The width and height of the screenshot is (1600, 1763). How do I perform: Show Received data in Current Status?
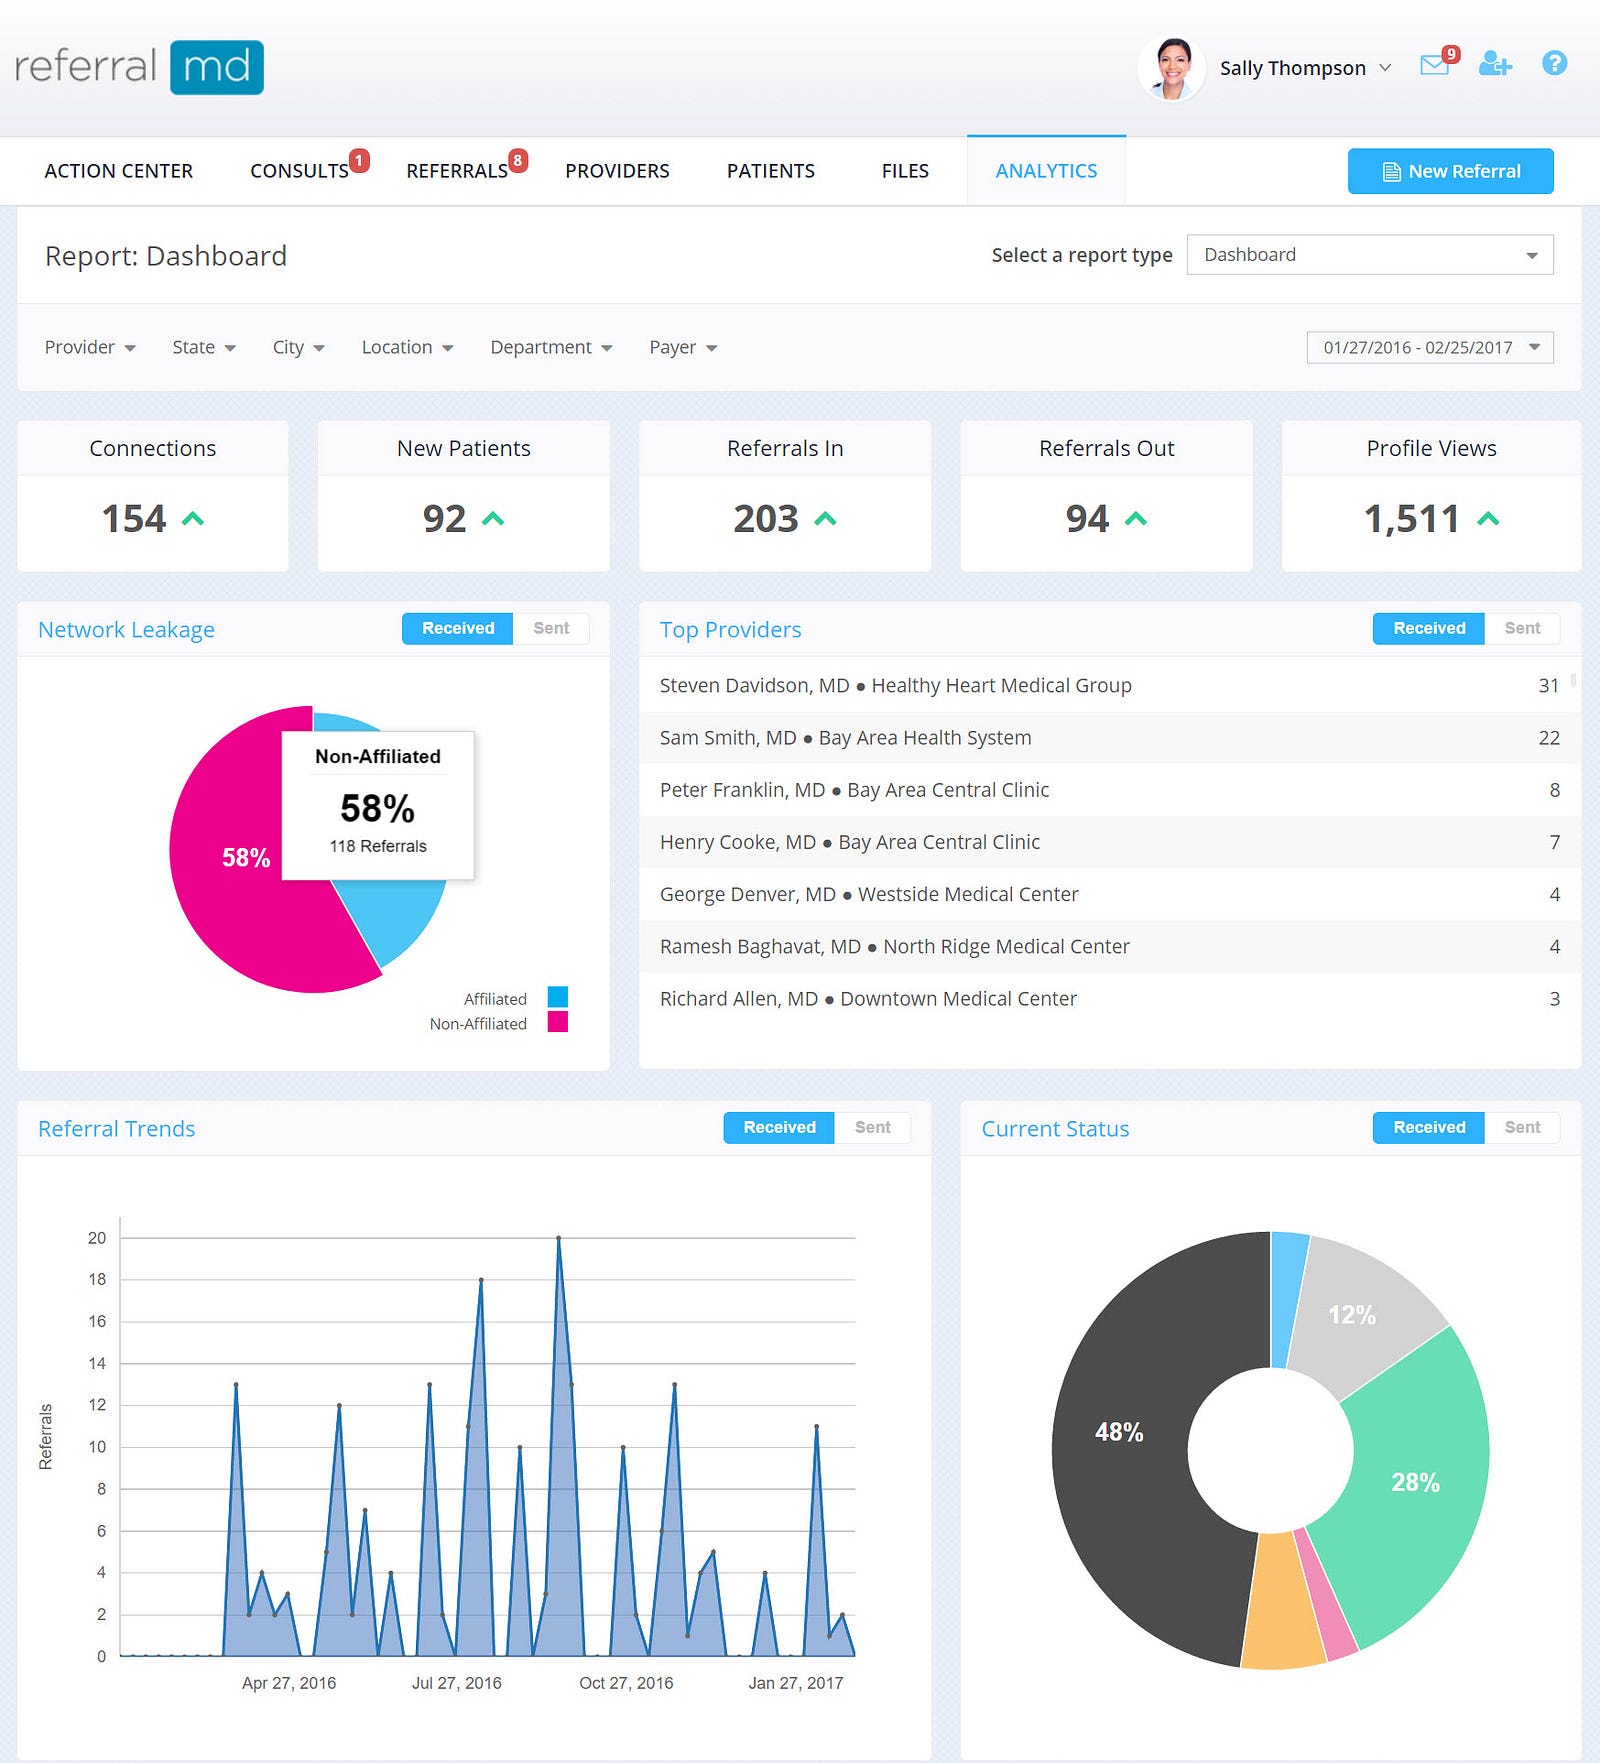[x=1429, y=1127]
